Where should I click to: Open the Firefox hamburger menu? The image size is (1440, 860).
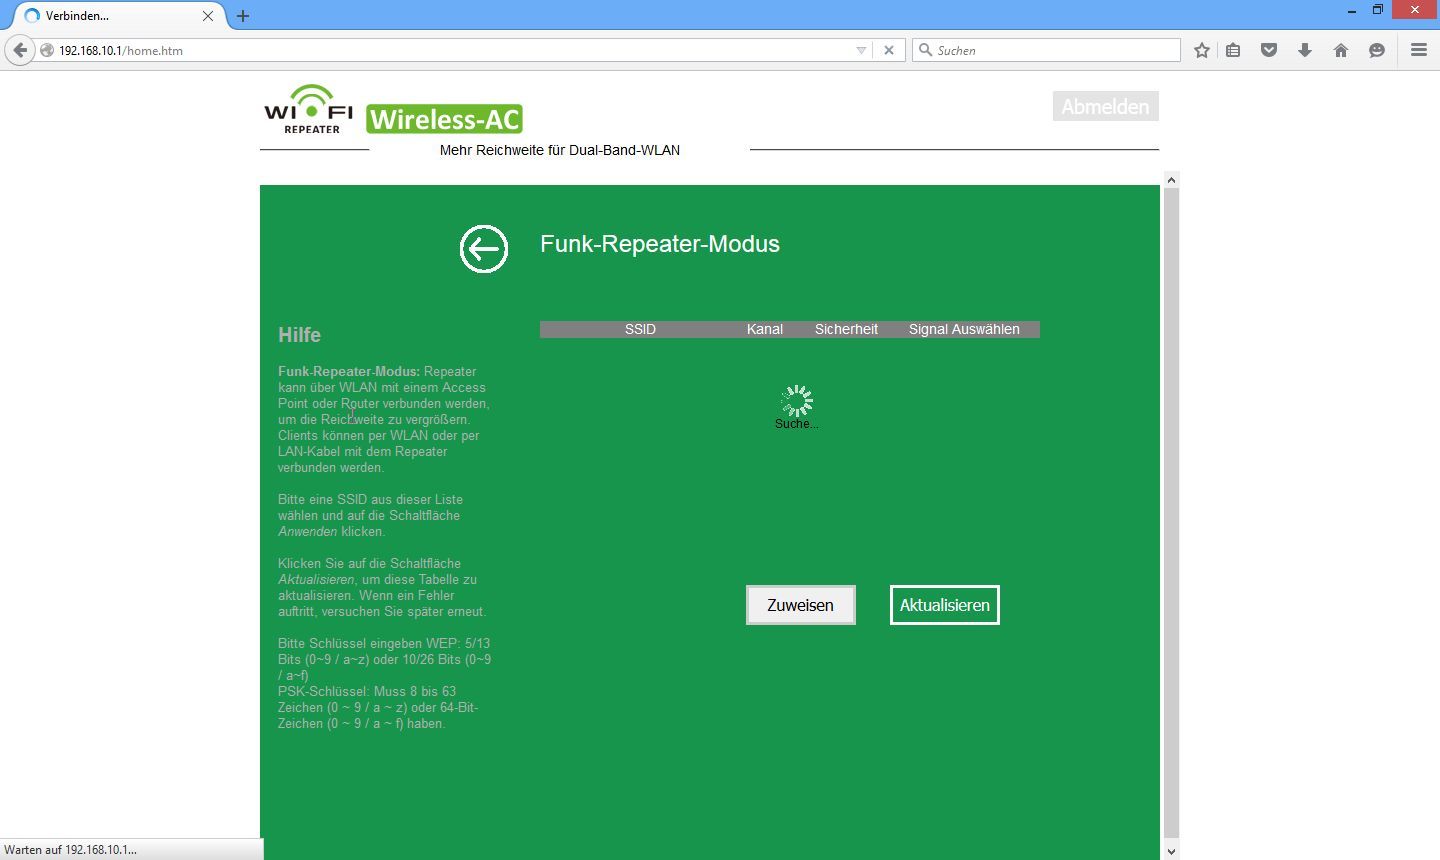pos(1418,50)
